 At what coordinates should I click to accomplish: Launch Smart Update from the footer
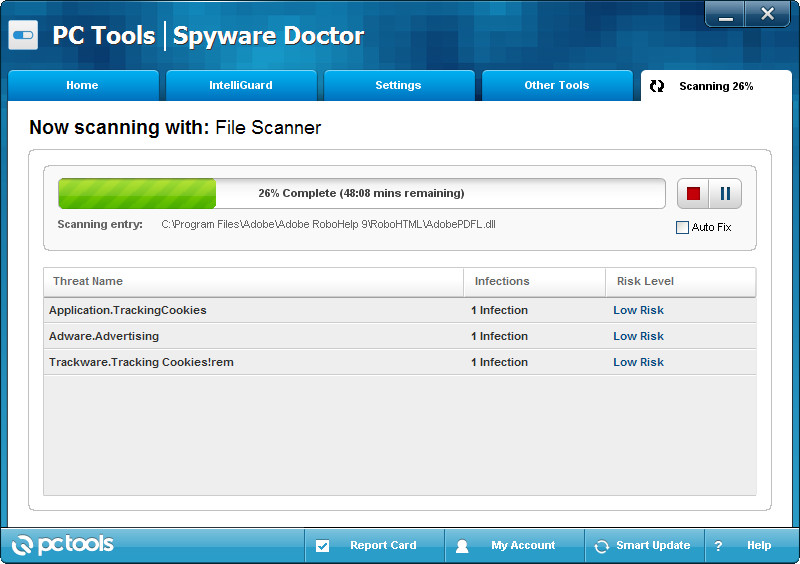644,546
